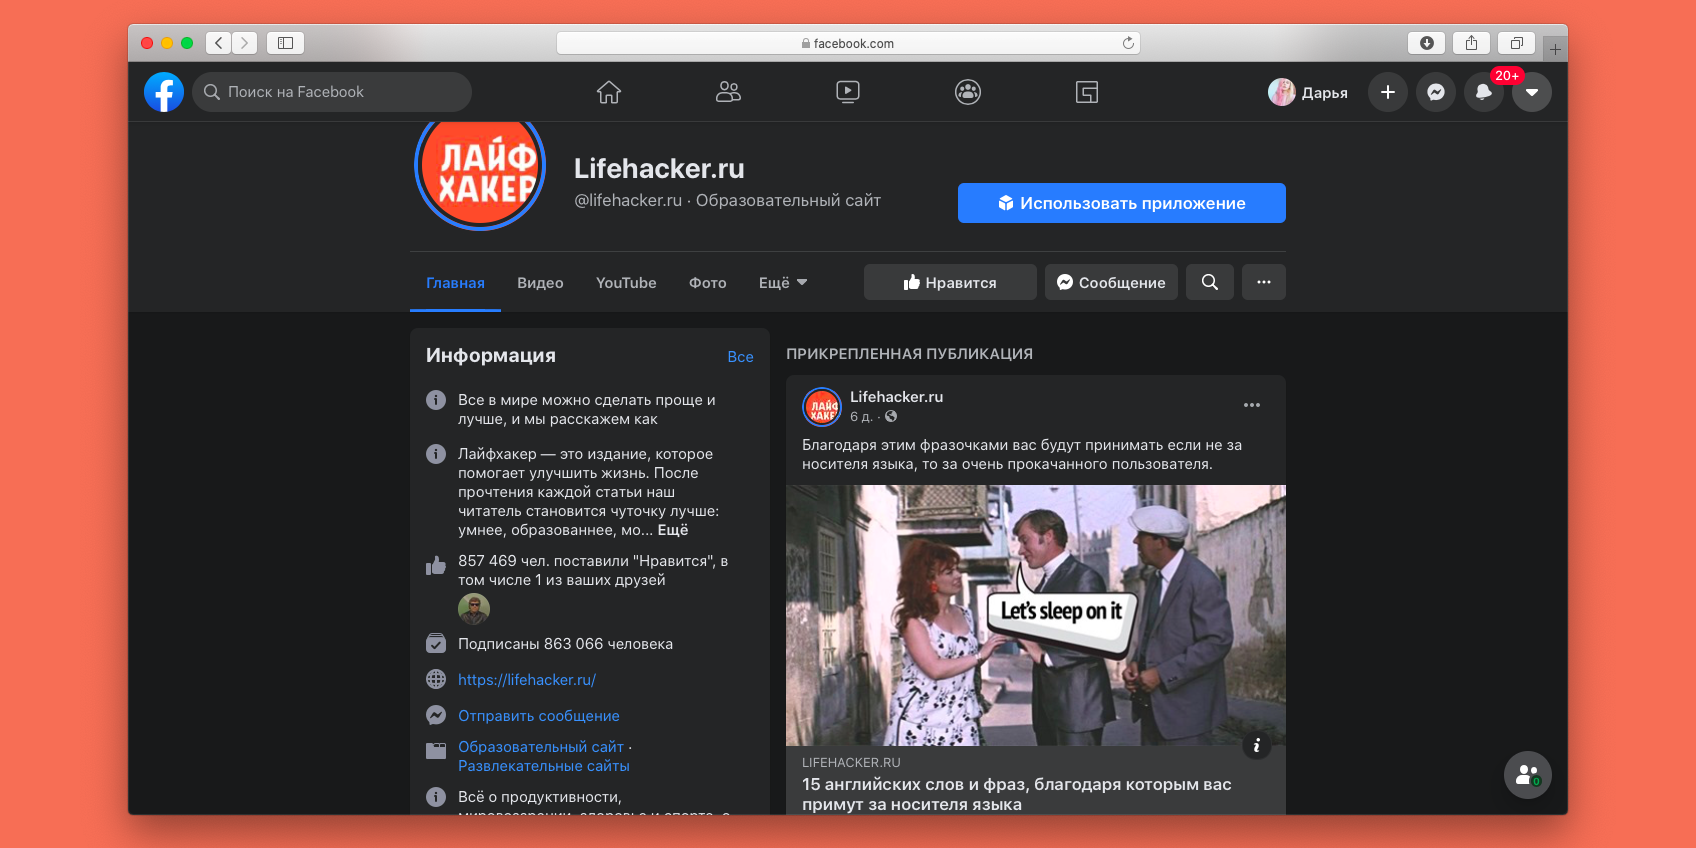Open the Groups icon in top navigation

point(967,92)
